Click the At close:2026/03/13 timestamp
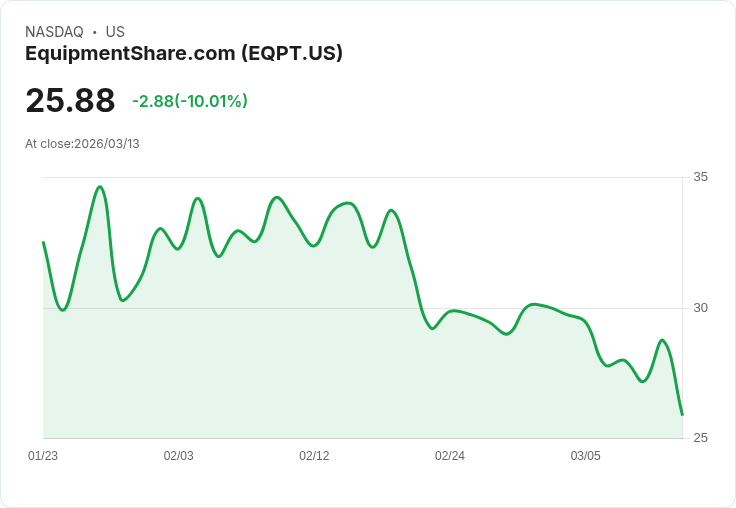The image size is (736, 508). click(x=82, y=144)
